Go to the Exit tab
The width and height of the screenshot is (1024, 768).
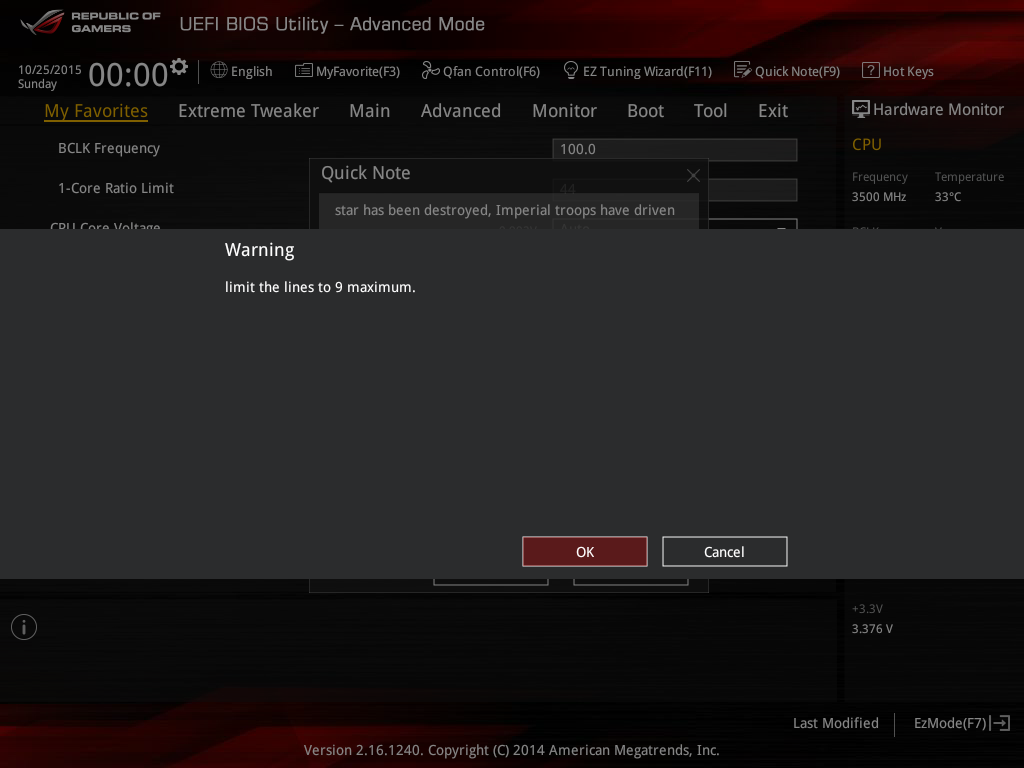pyautogui.click(x=773, y=111)
